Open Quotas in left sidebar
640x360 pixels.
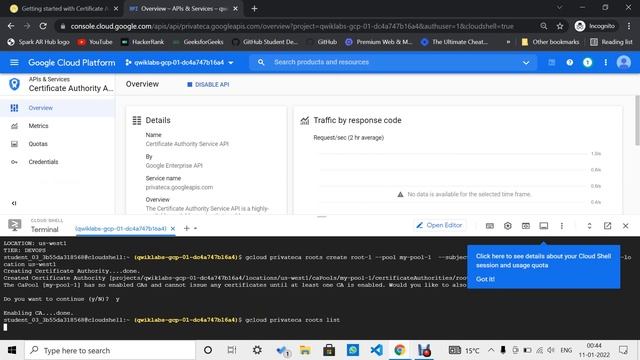57,144
